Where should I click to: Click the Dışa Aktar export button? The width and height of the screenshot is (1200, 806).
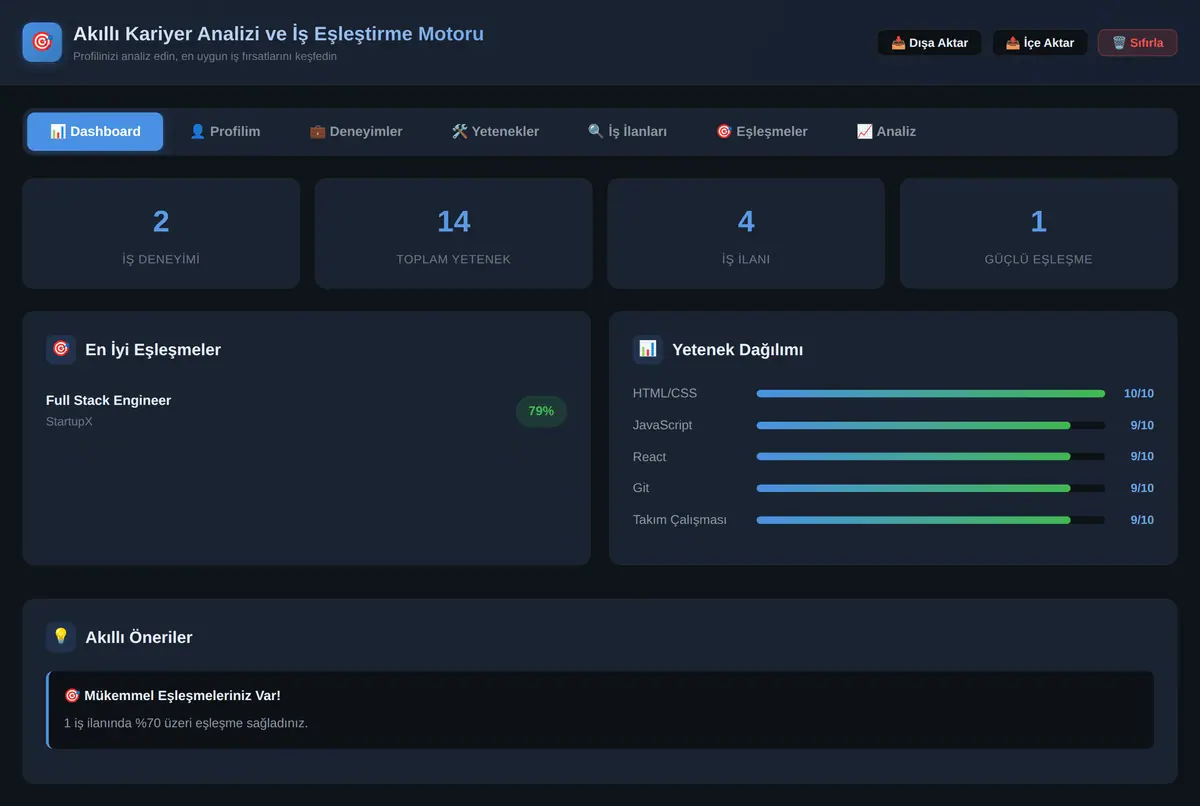[929, 43]
